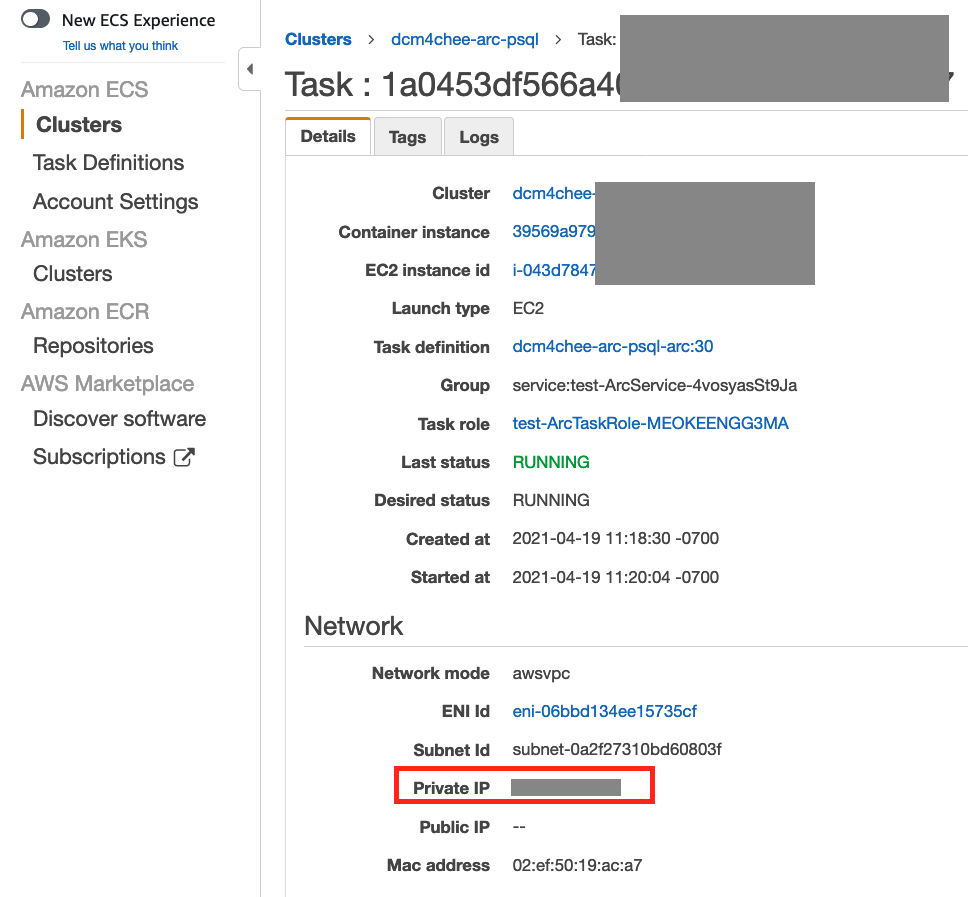The height and width of the screenshot is (897, 968).
Task: Click the Desired status RUNNING value
Action: pyautogui.click(x=551, y=500)
